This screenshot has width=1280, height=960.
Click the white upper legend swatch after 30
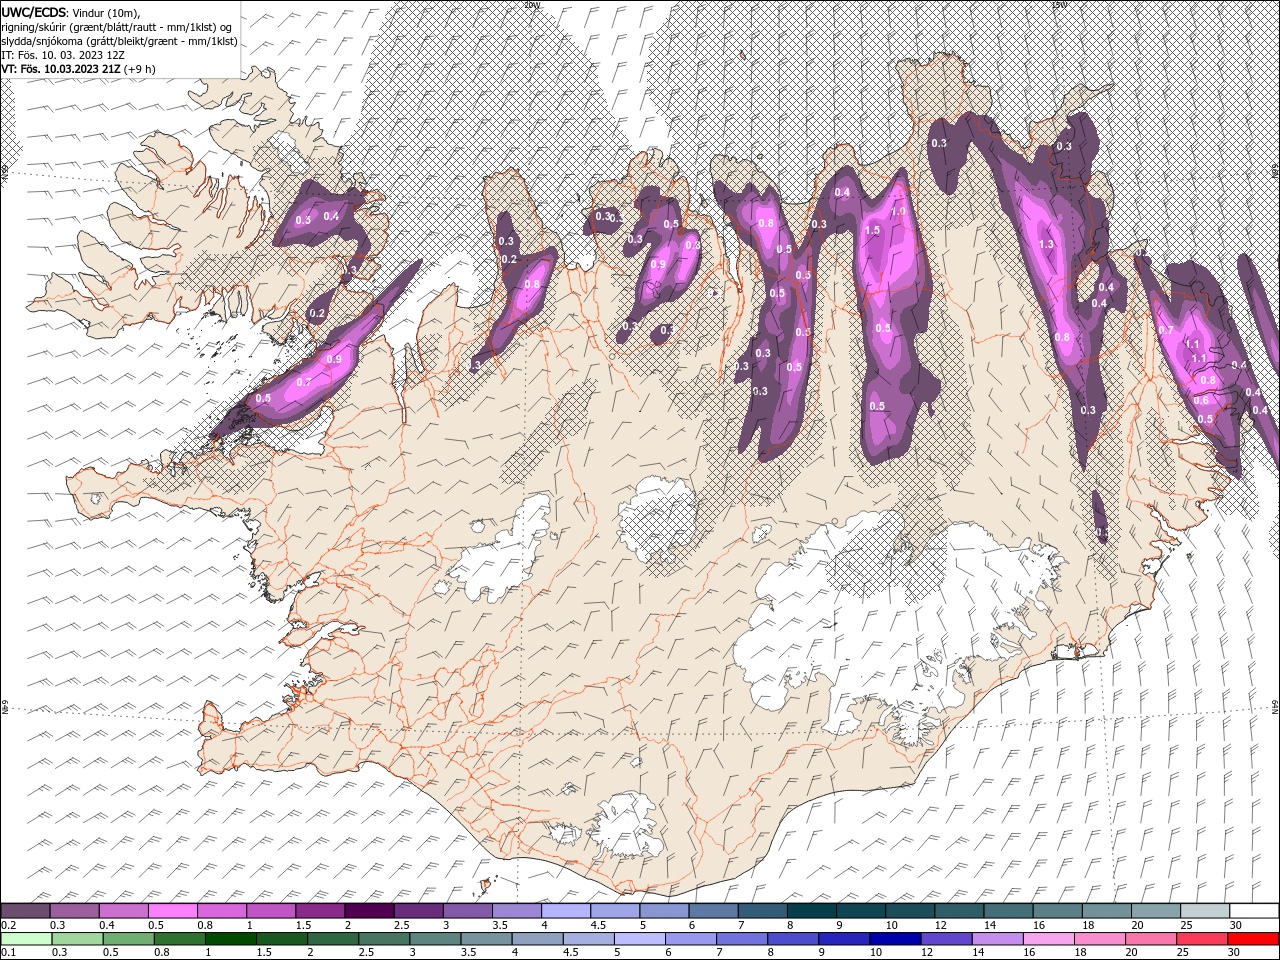point(1253,911)
